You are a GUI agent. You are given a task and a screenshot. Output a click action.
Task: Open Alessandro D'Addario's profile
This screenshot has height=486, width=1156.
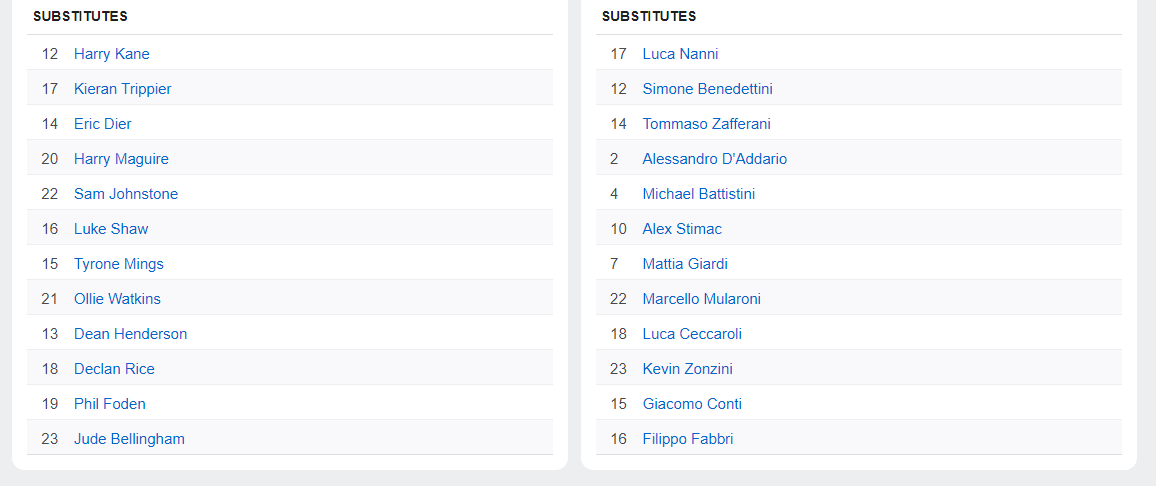tap(714, 159)
